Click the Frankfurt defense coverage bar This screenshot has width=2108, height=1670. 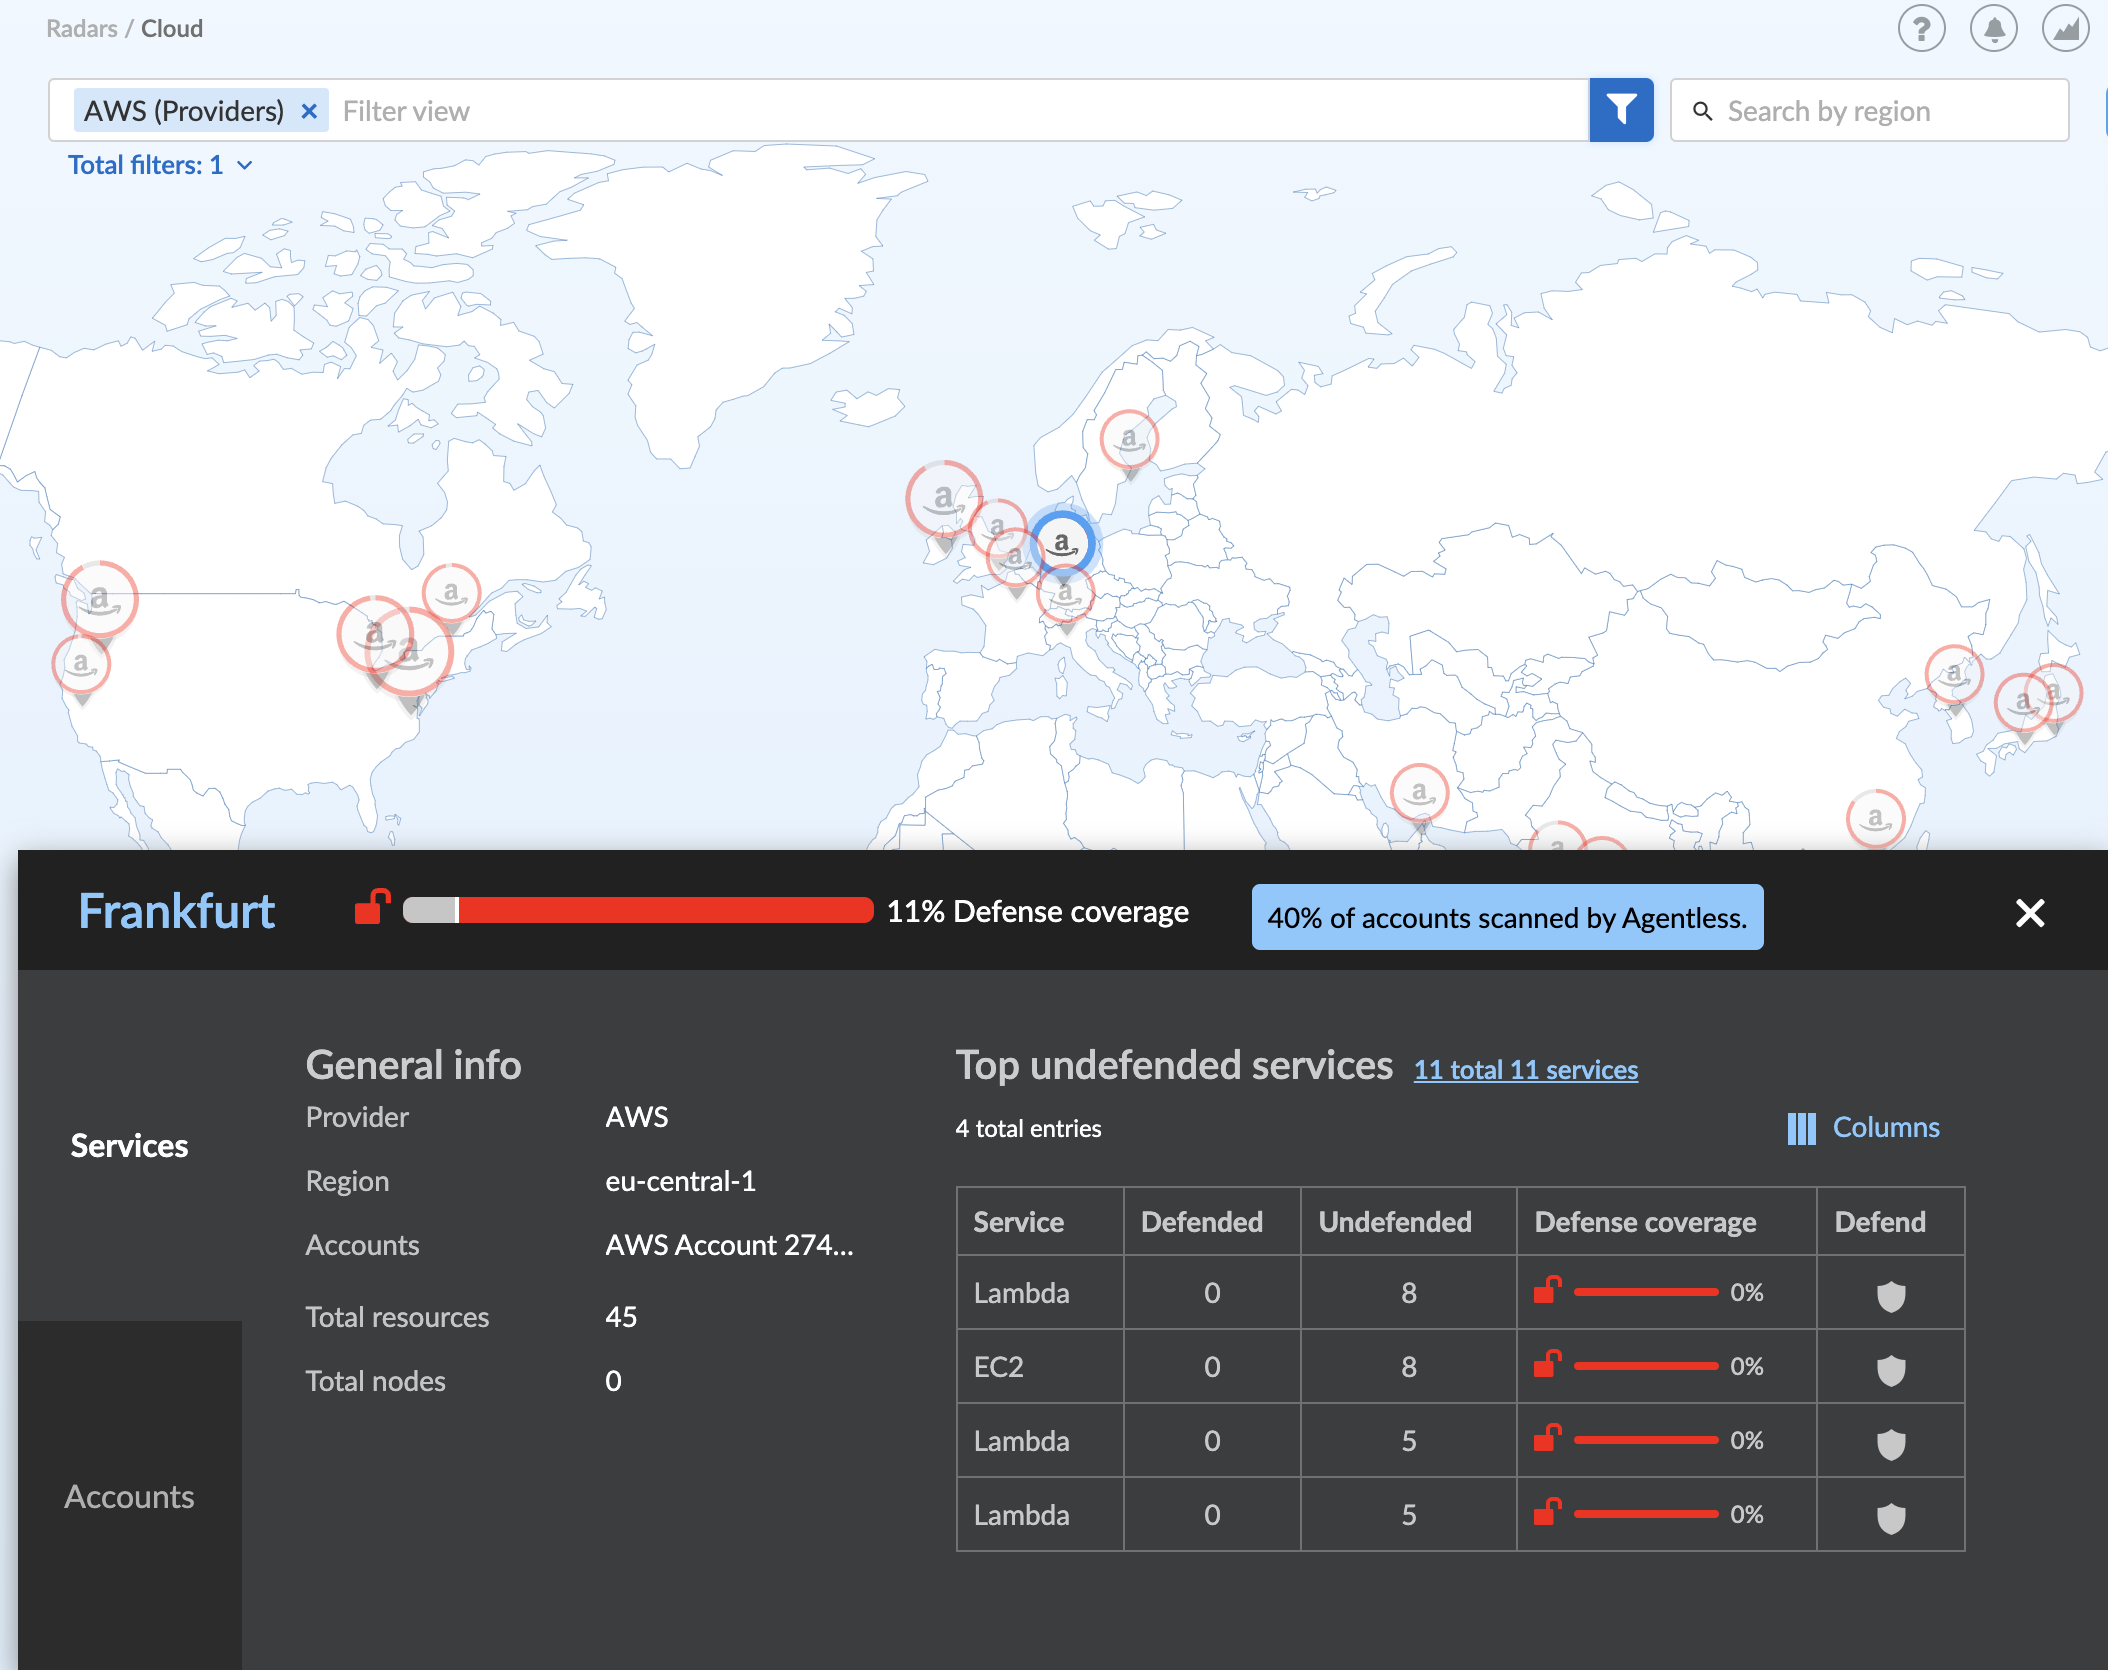[638, 910]
